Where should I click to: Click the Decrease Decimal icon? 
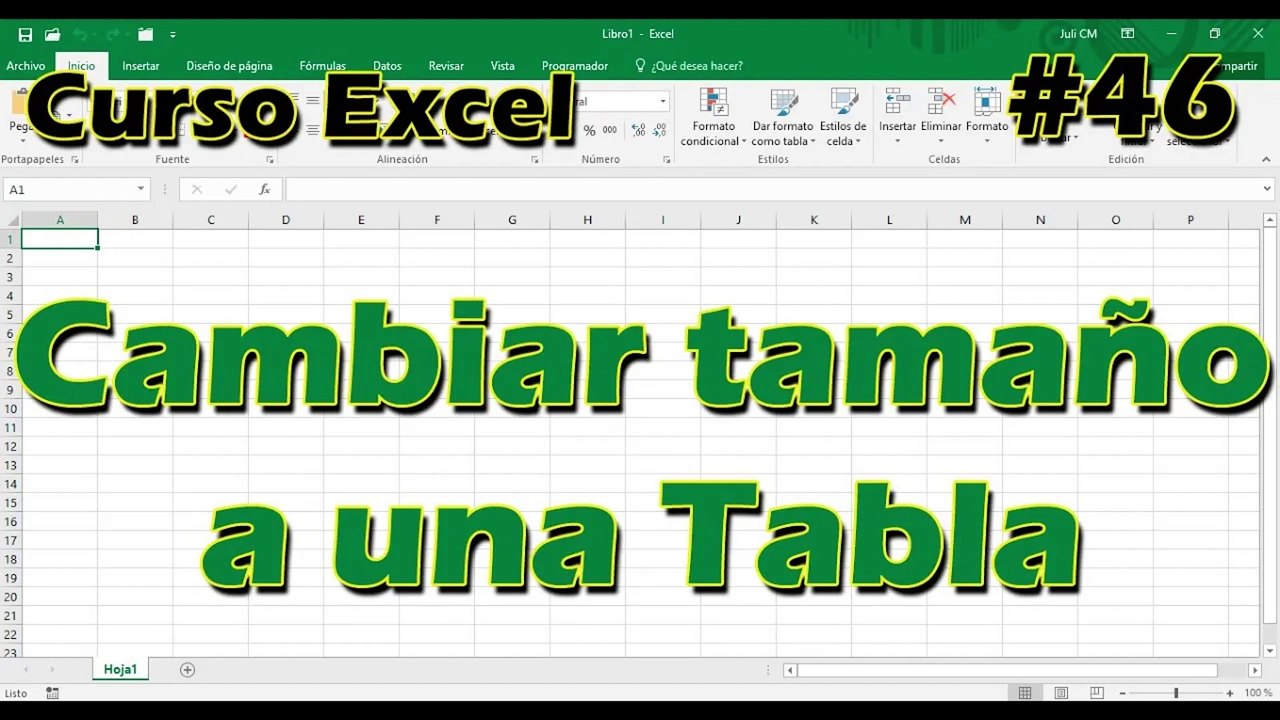pos(661,130)
